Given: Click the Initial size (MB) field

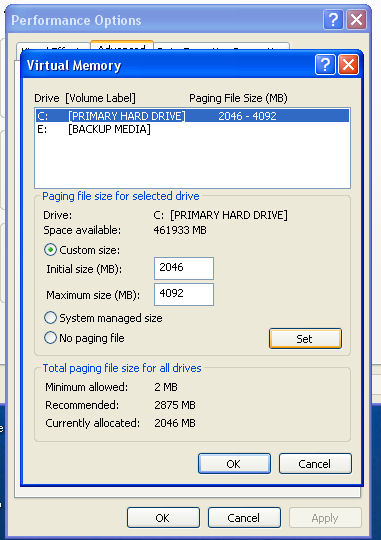Looking at the screenshot, I should (184, 268).
